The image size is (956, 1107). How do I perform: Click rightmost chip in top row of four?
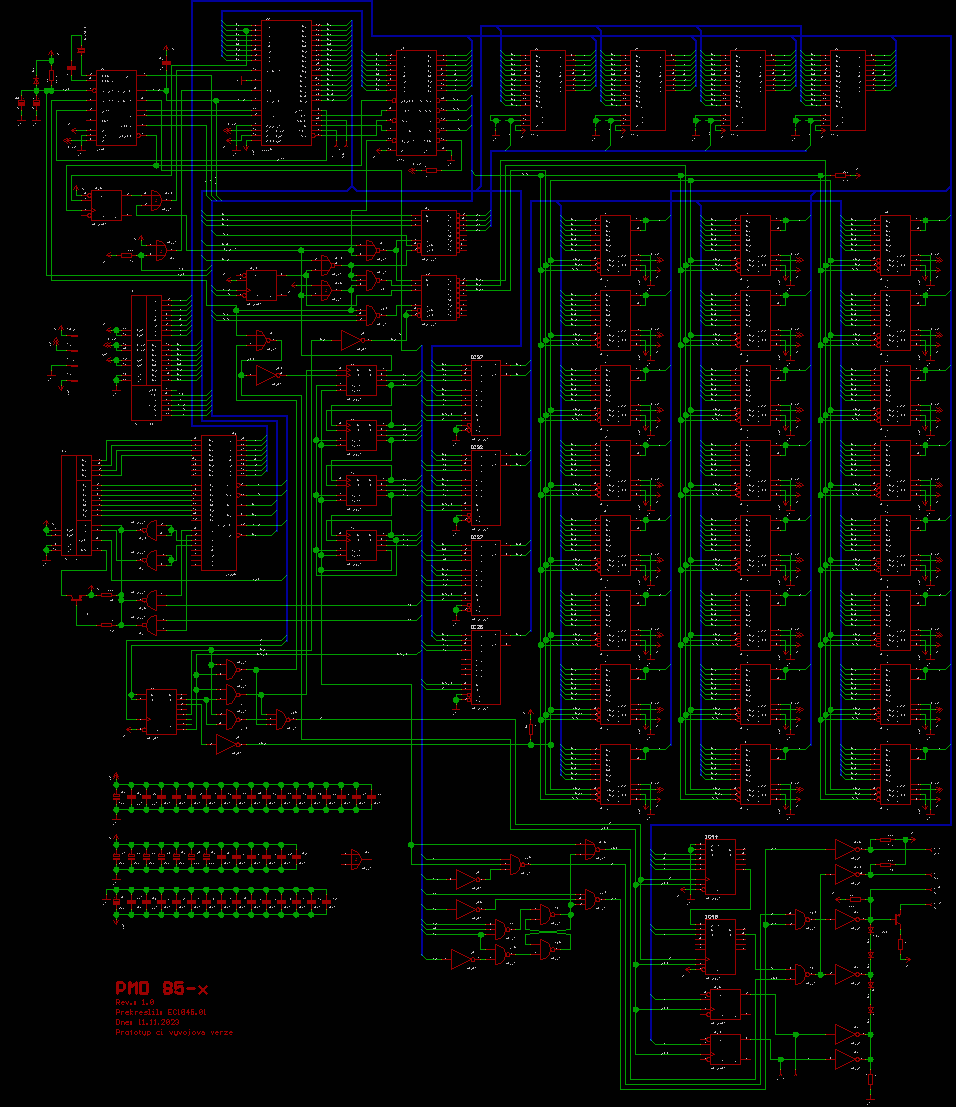[848, 90]
